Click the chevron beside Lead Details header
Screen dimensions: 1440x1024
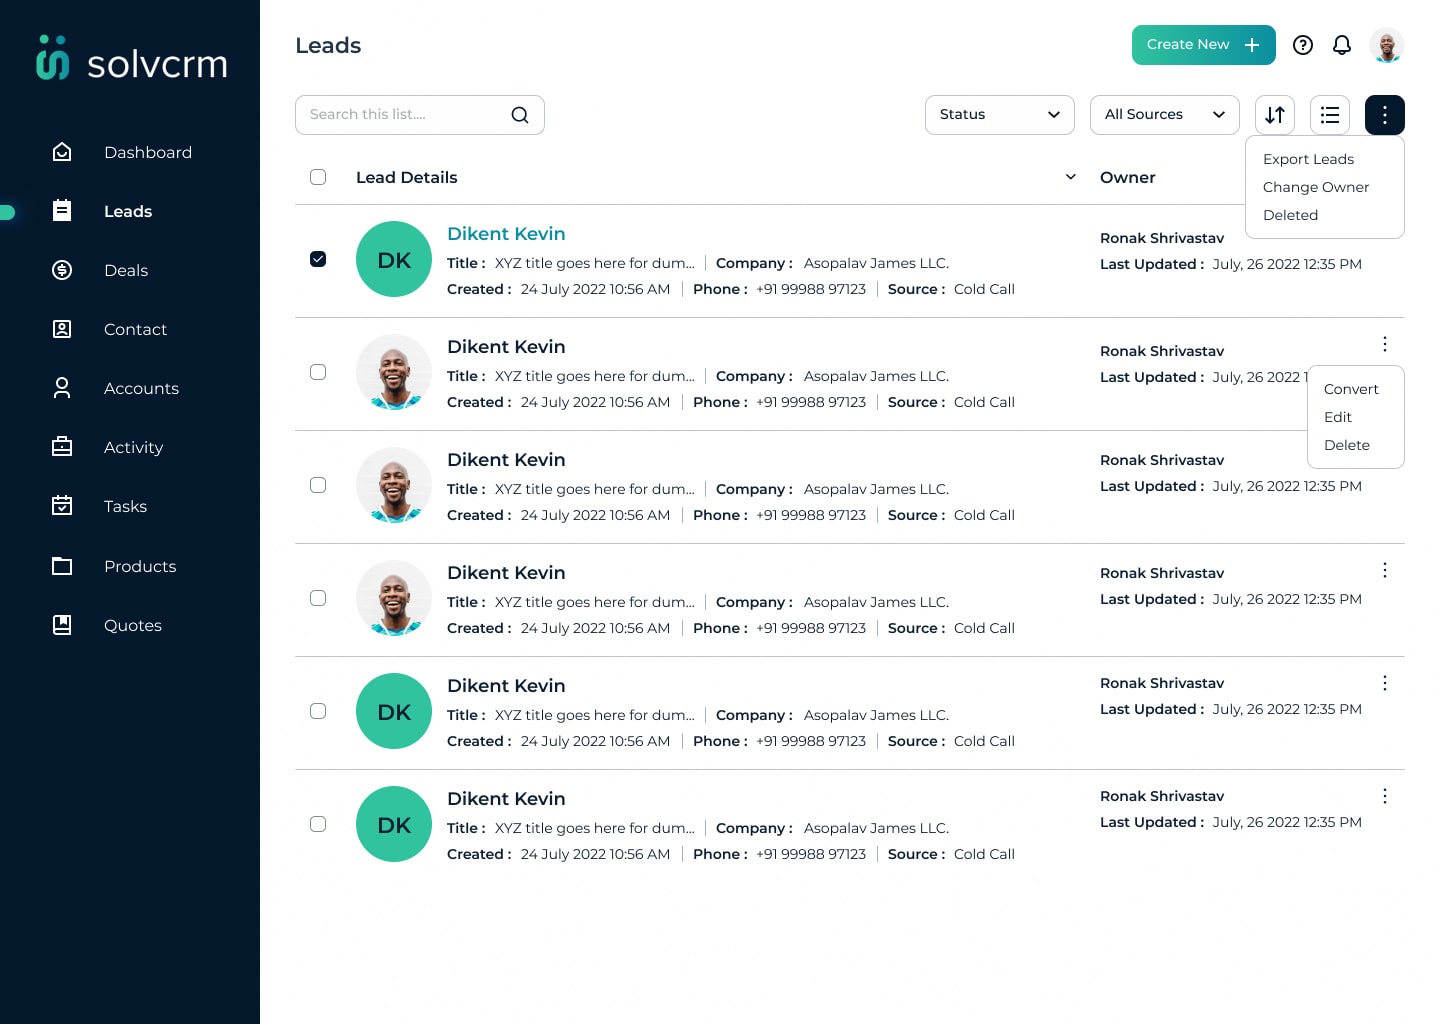click(1071, 177)
